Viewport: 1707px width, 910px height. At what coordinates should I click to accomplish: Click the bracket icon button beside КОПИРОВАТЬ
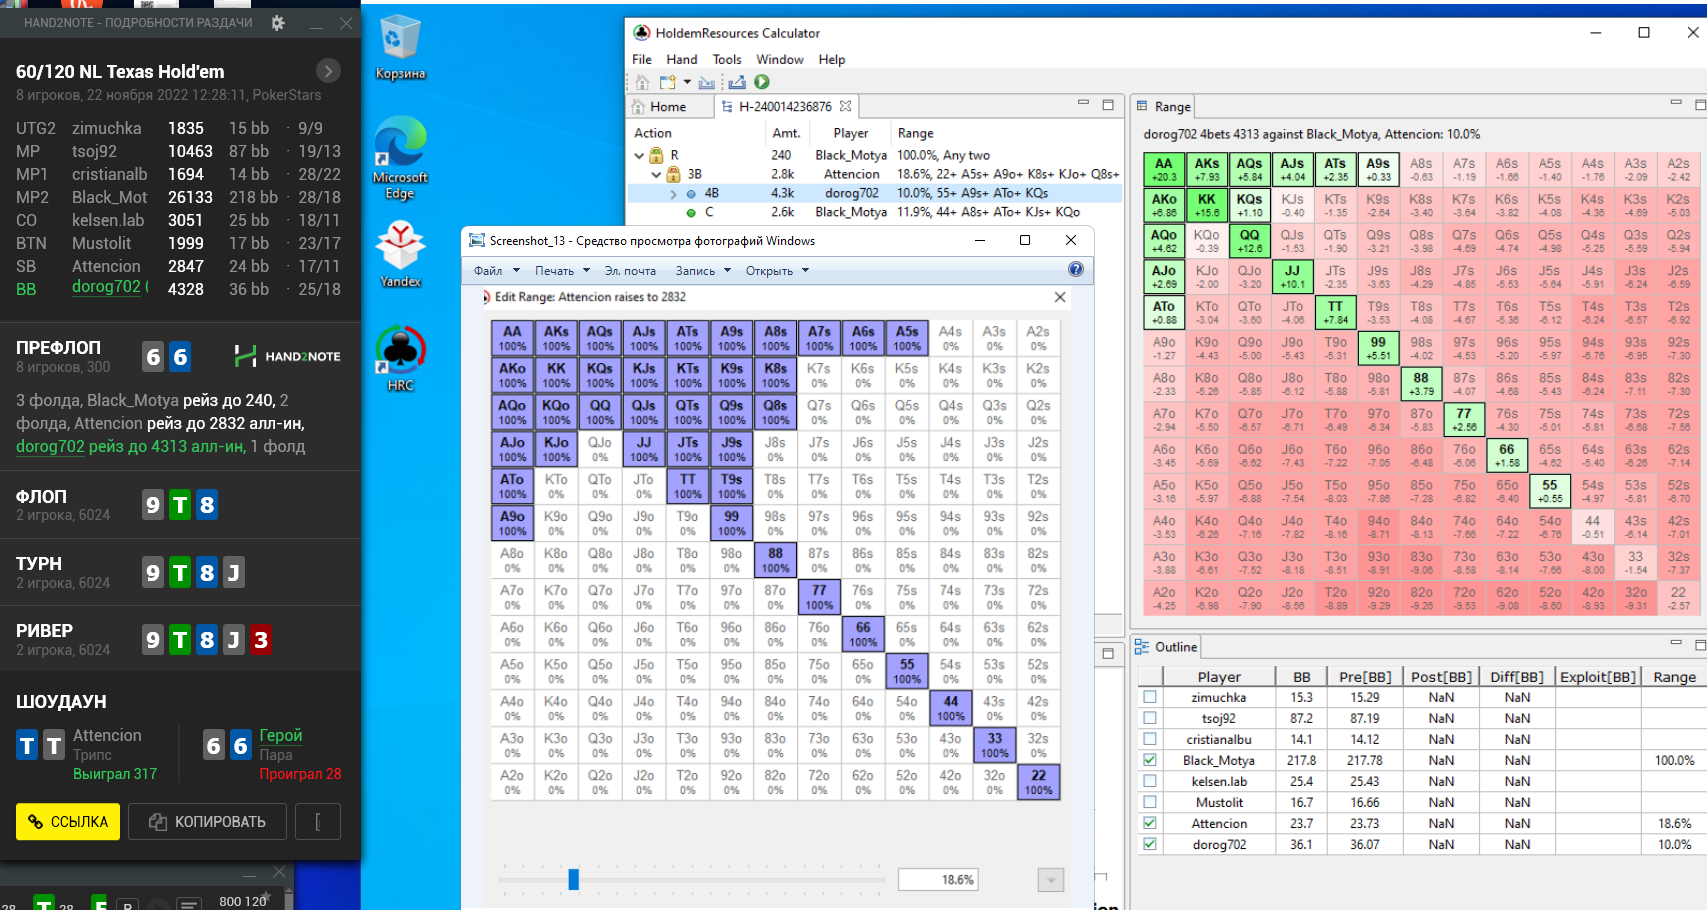(x=318, y=821)
